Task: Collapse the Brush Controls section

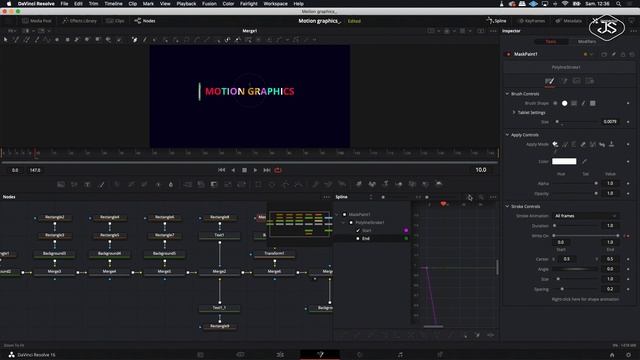Action: click(507, 94)
